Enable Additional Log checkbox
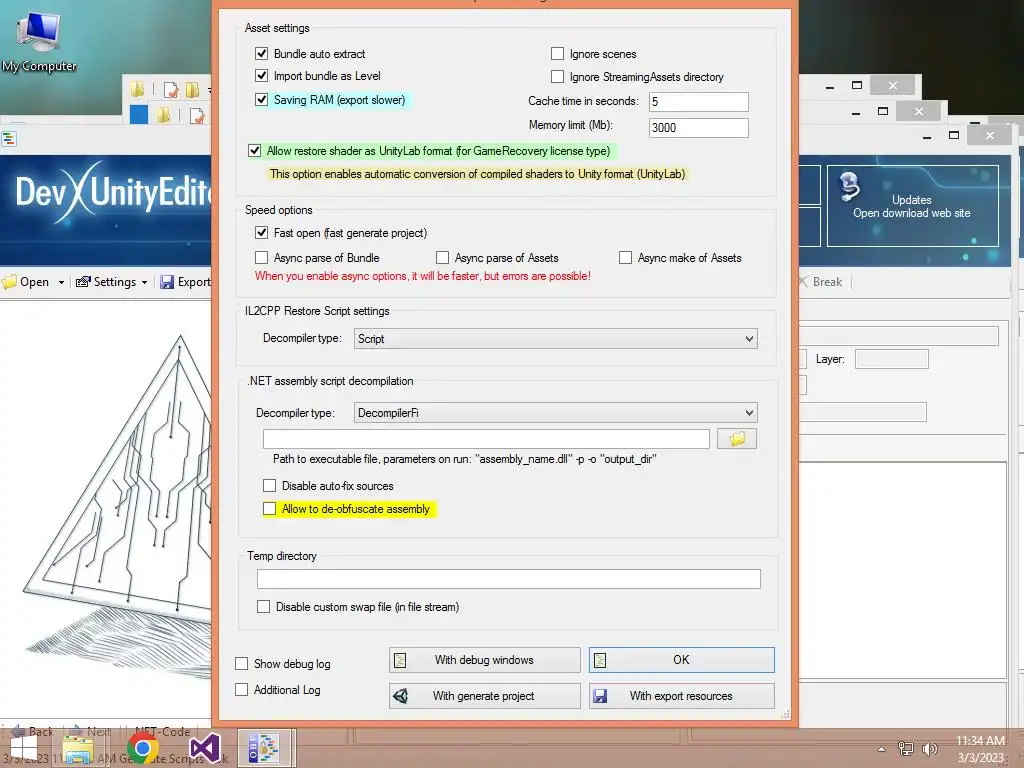Image resolution: width=1024 pixels, height=768 pixels. tap(242, 690)
